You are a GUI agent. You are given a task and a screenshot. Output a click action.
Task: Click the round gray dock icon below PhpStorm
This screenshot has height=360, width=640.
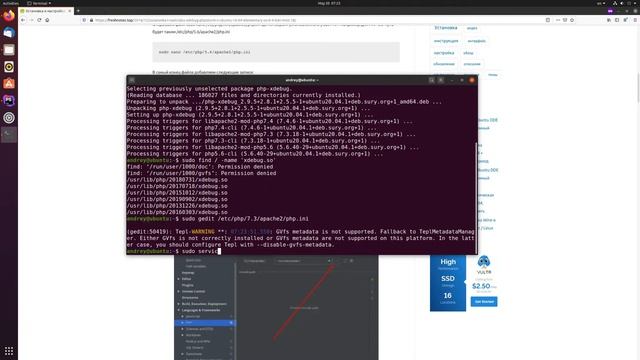(x=9, y=118)
